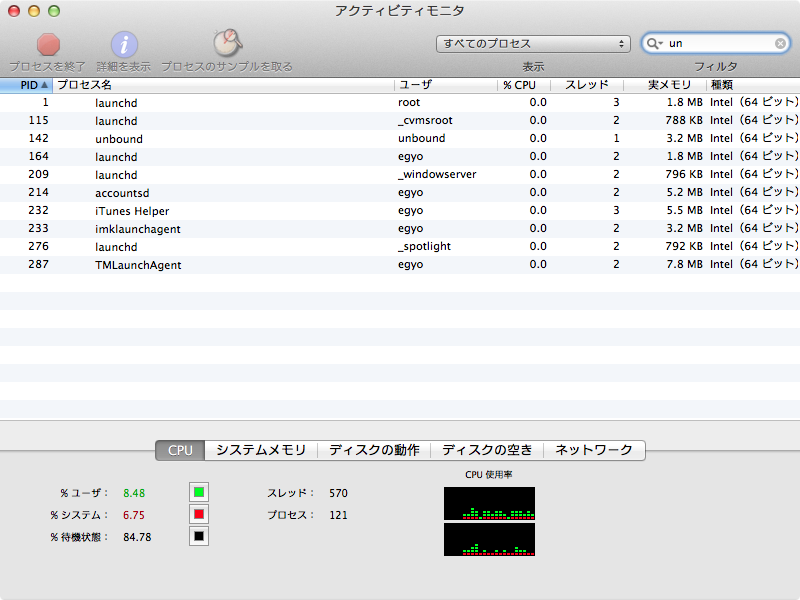Select the CPU tab
This screenshot has height=600, width=800.
(180, 451)
